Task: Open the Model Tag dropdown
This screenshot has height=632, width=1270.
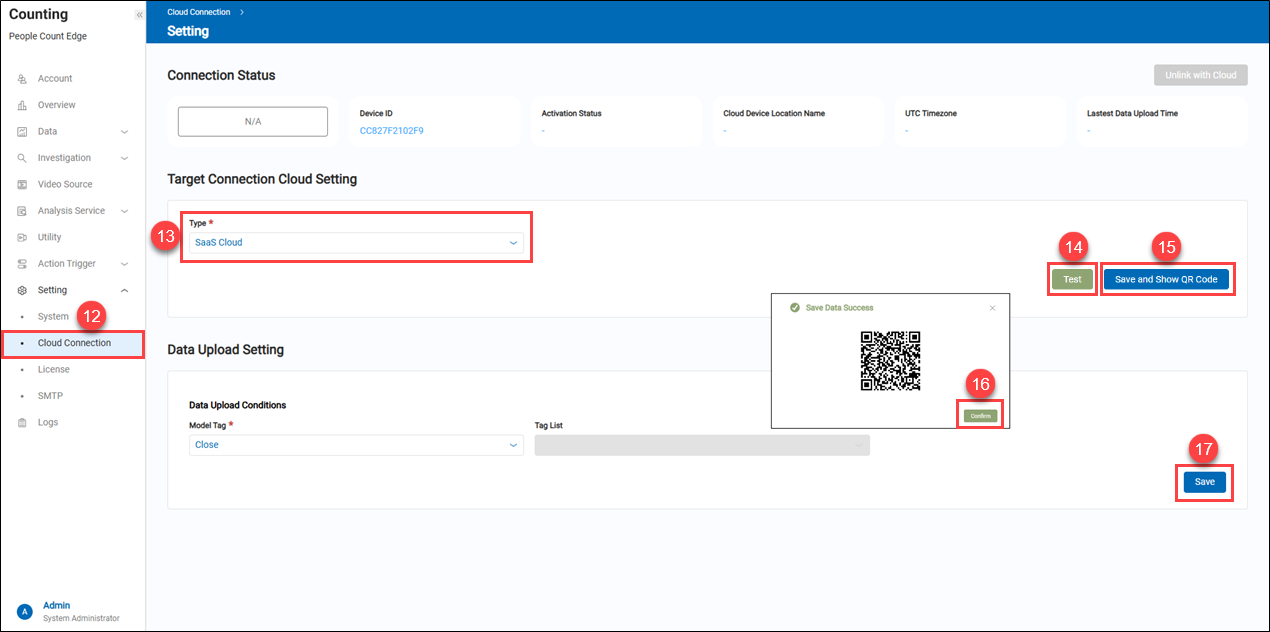Action: tap(356, 445)
